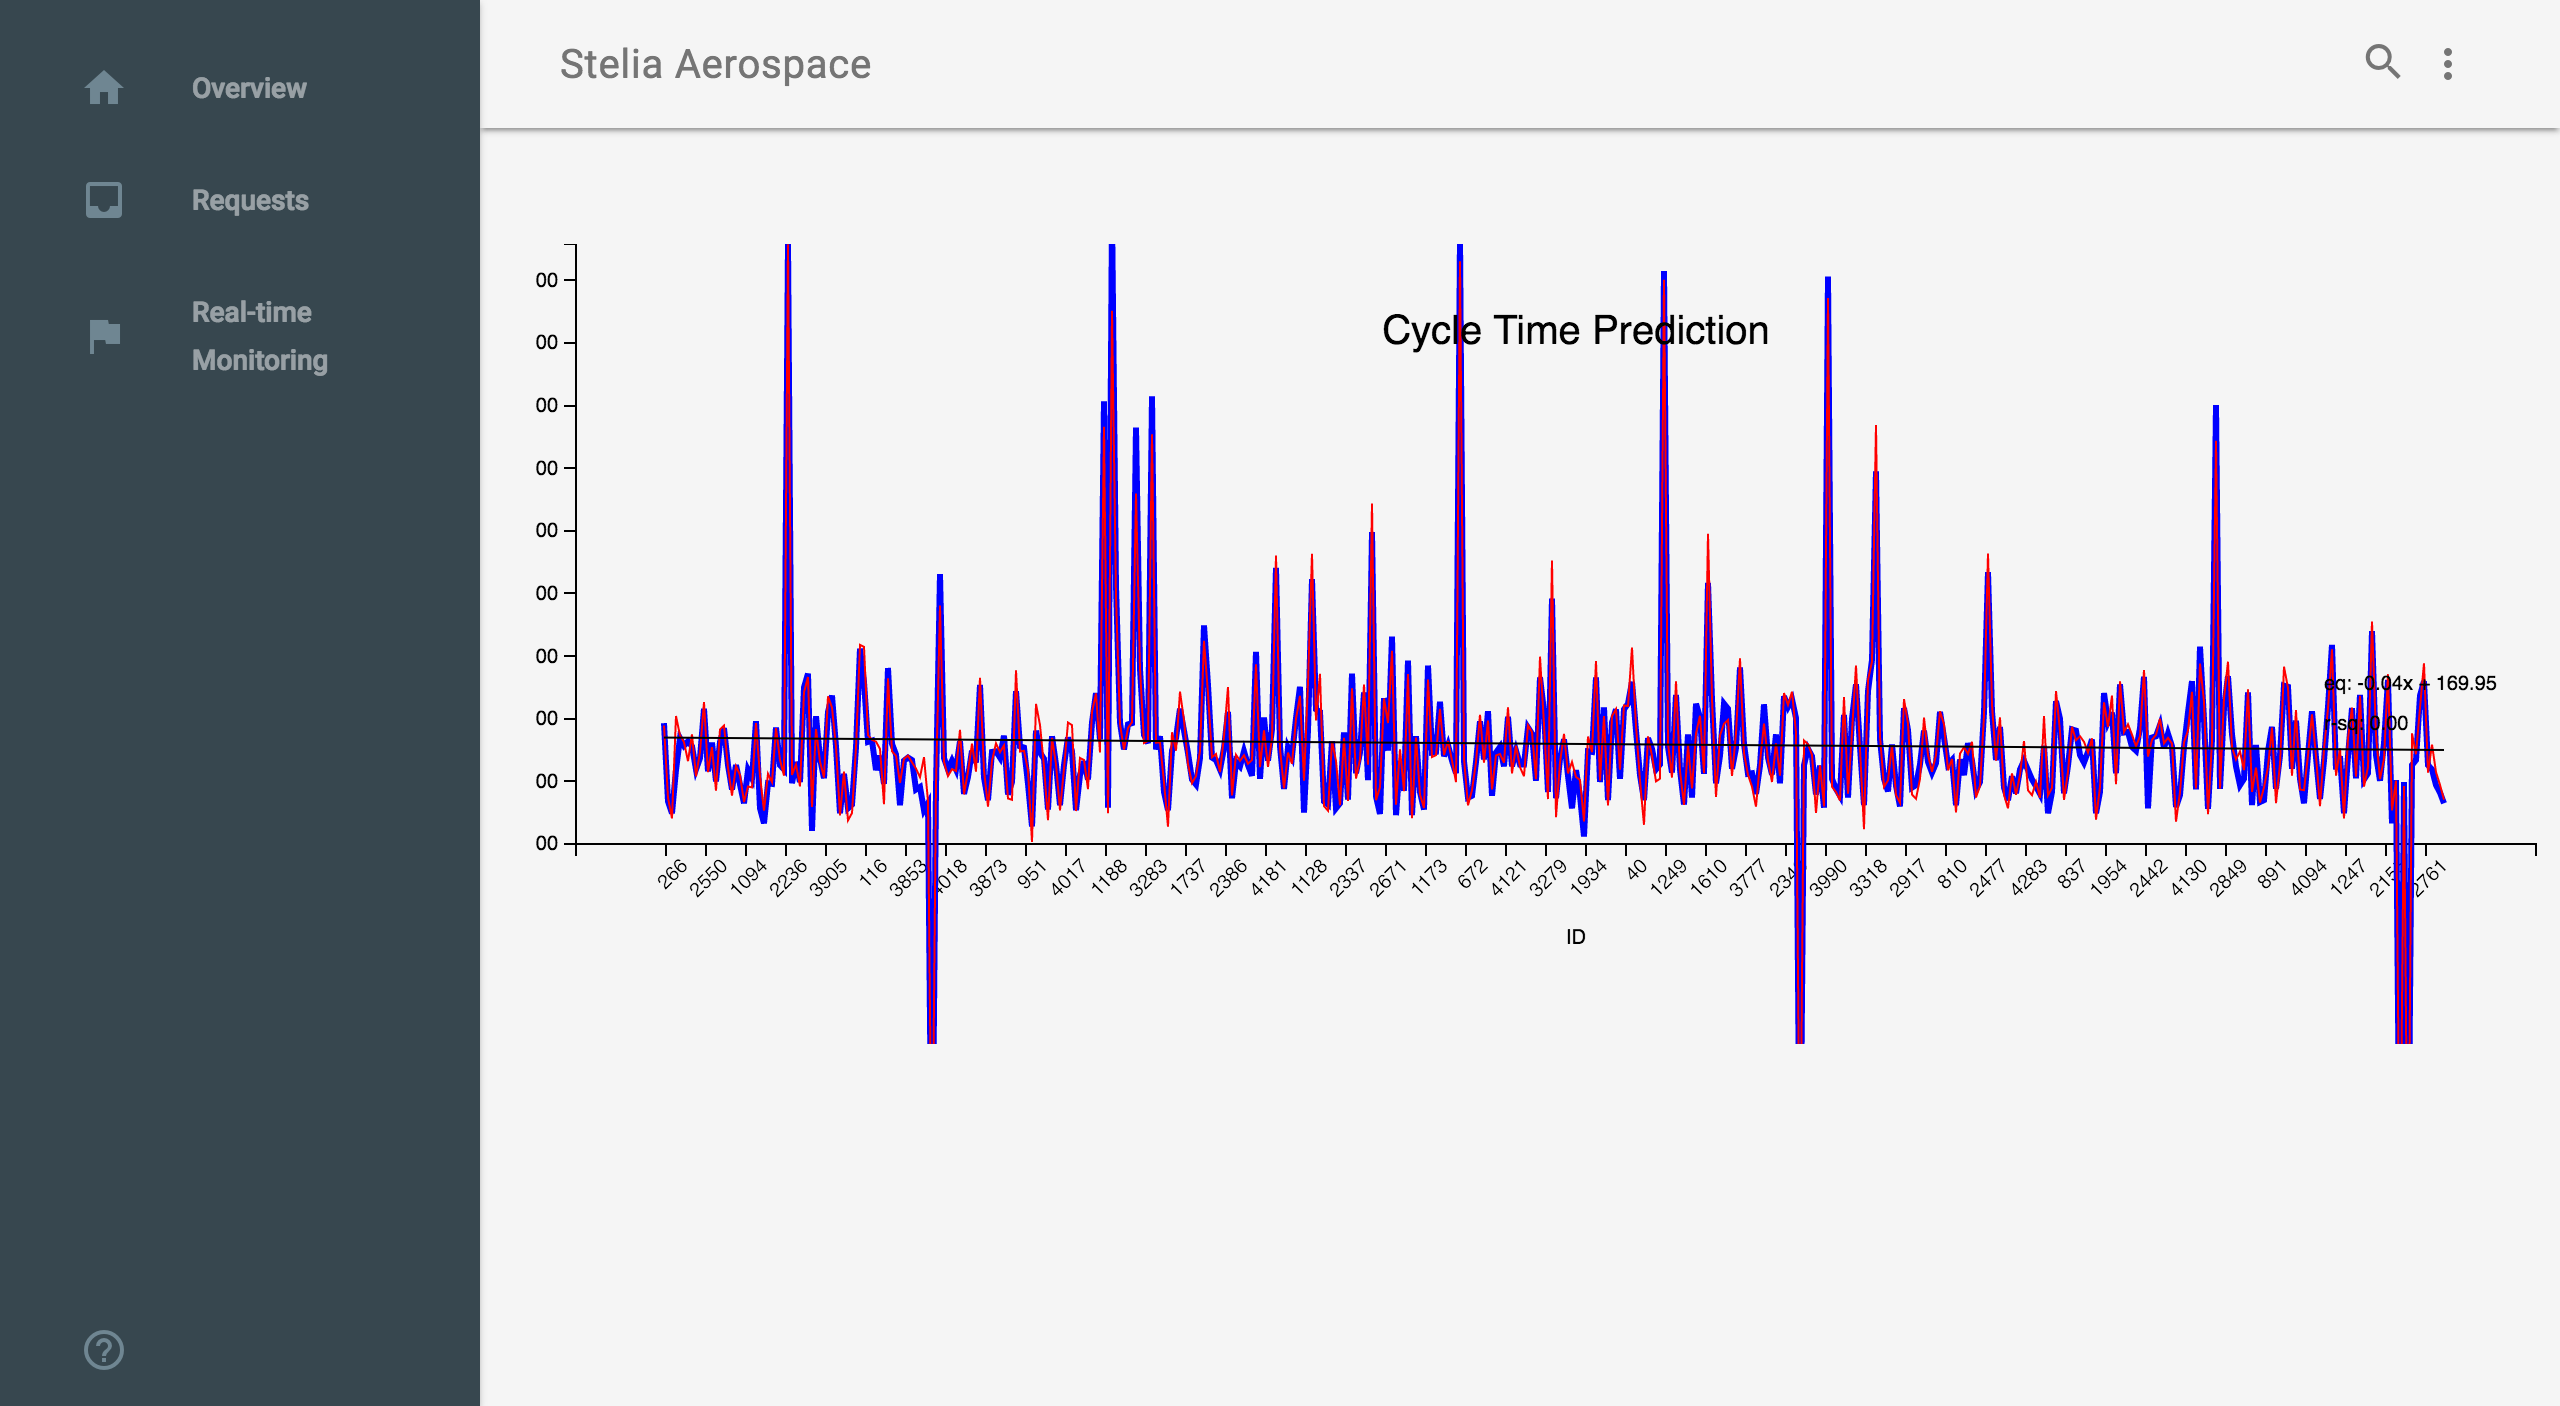Click the Stelia Aerospace title
This screenshot has width=2560, height=1406.
coord(715,64)
